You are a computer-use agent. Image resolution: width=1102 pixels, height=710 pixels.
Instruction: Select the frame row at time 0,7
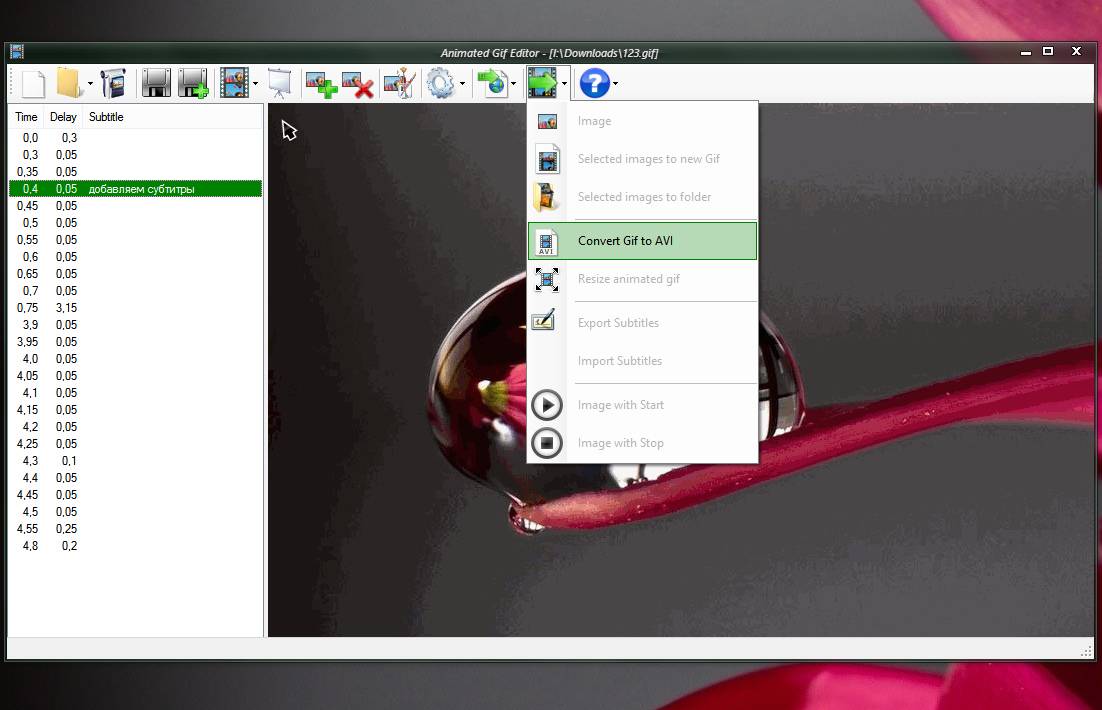(136, 290)
